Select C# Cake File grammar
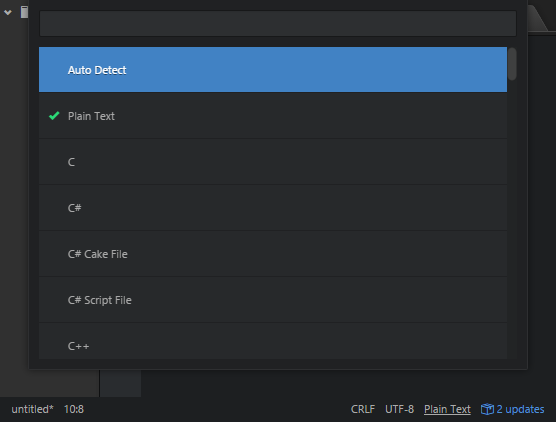The image size is (556, 422). (x=273, y=254)
